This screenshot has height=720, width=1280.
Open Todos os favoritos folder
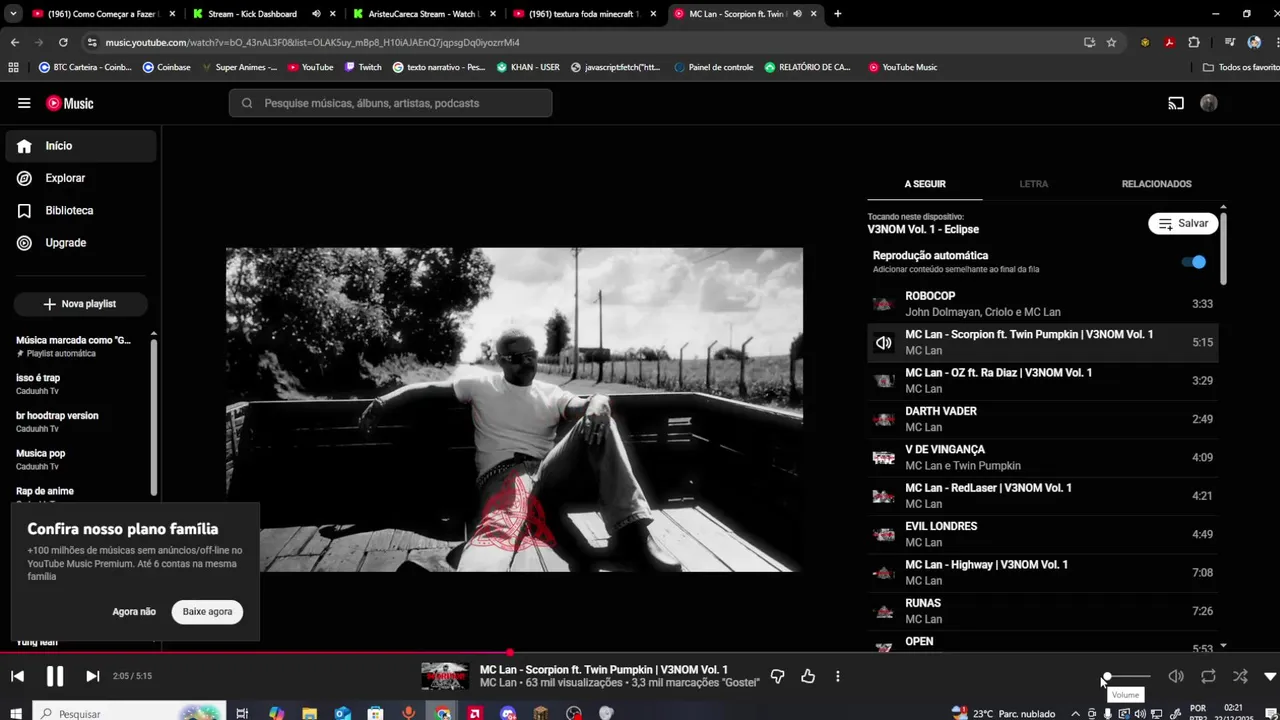tap(1241, 67)
